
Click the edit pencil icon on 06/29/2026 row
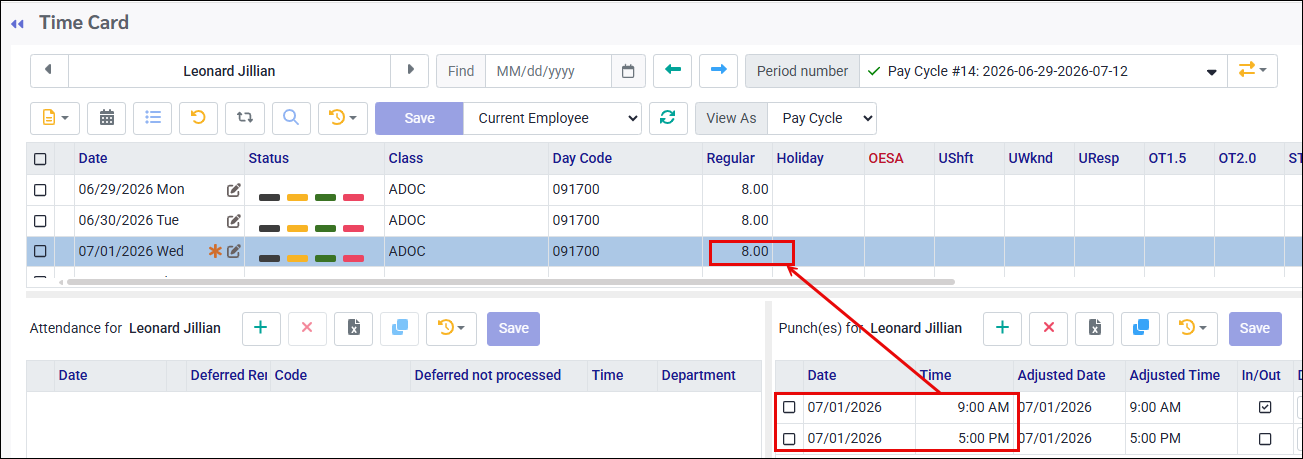click(234, 190)
